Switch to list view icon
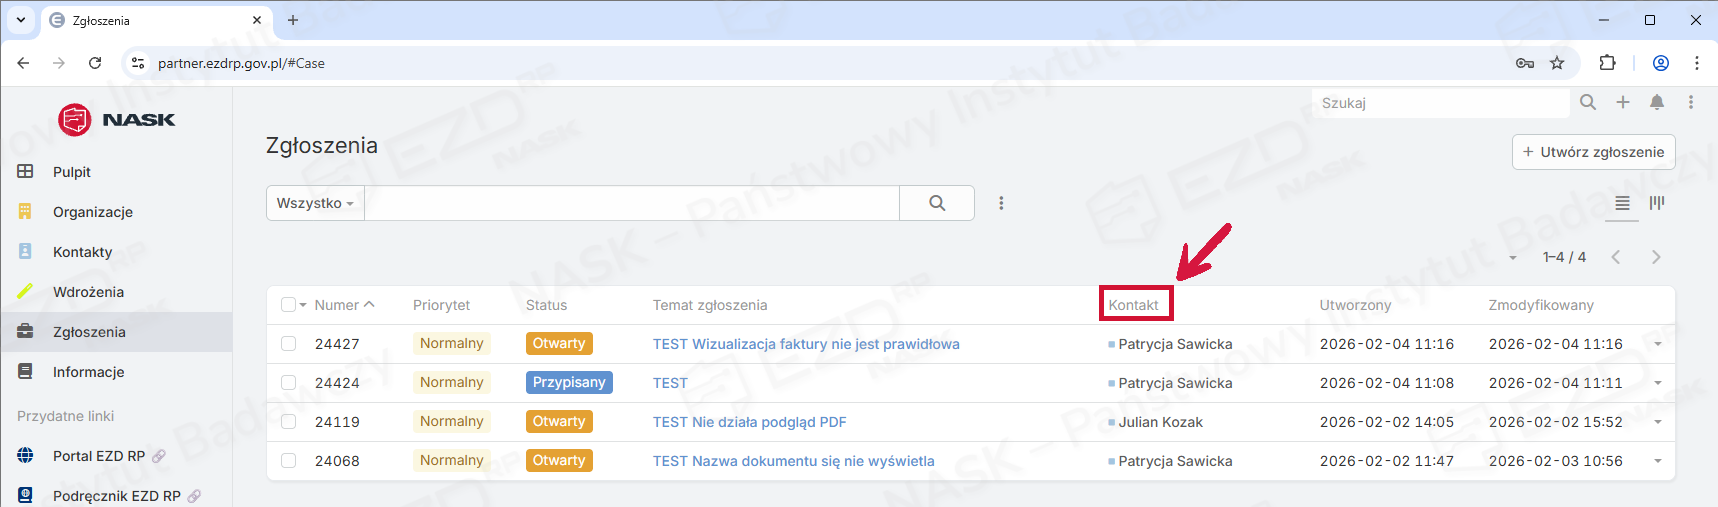Screen dimensions: 1718x507 (x=1622, y=203)
